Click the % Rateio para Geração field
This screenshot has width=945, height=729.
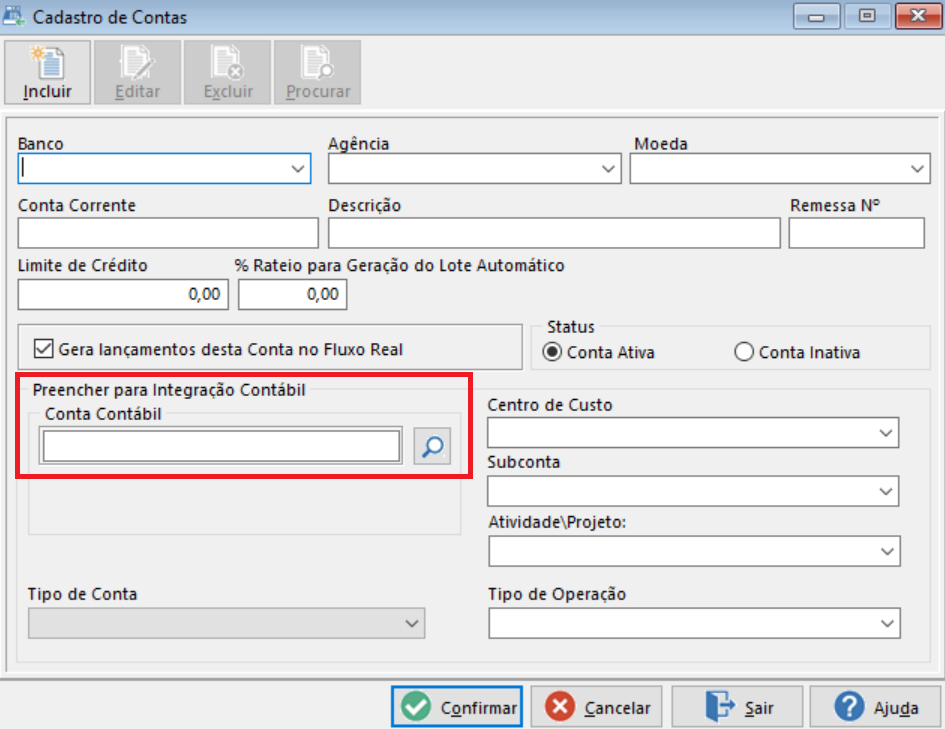pos(292,294)
